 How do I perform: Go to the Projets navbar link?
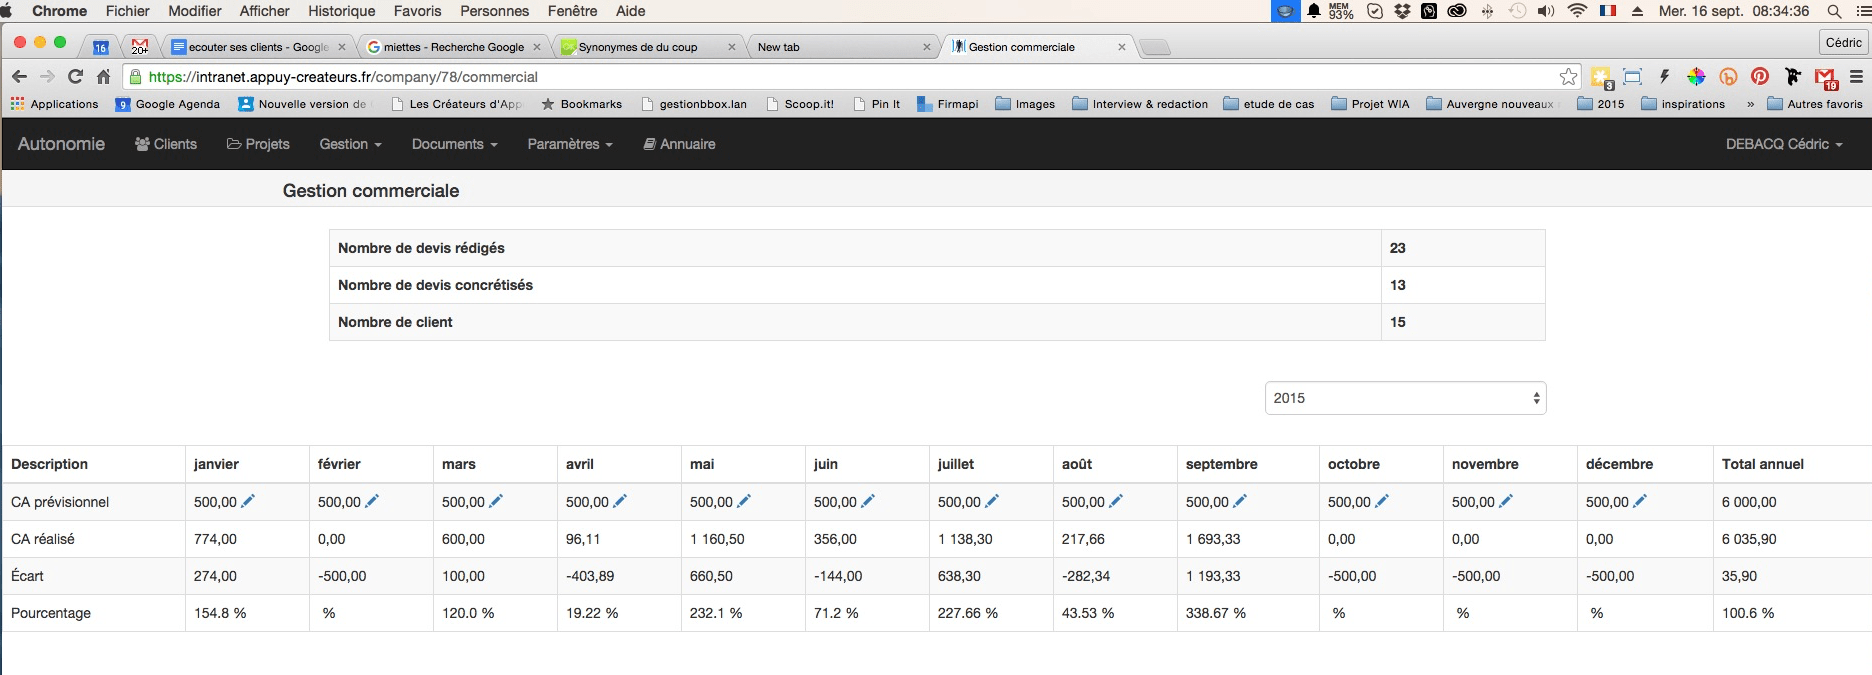tap(258, 144)
